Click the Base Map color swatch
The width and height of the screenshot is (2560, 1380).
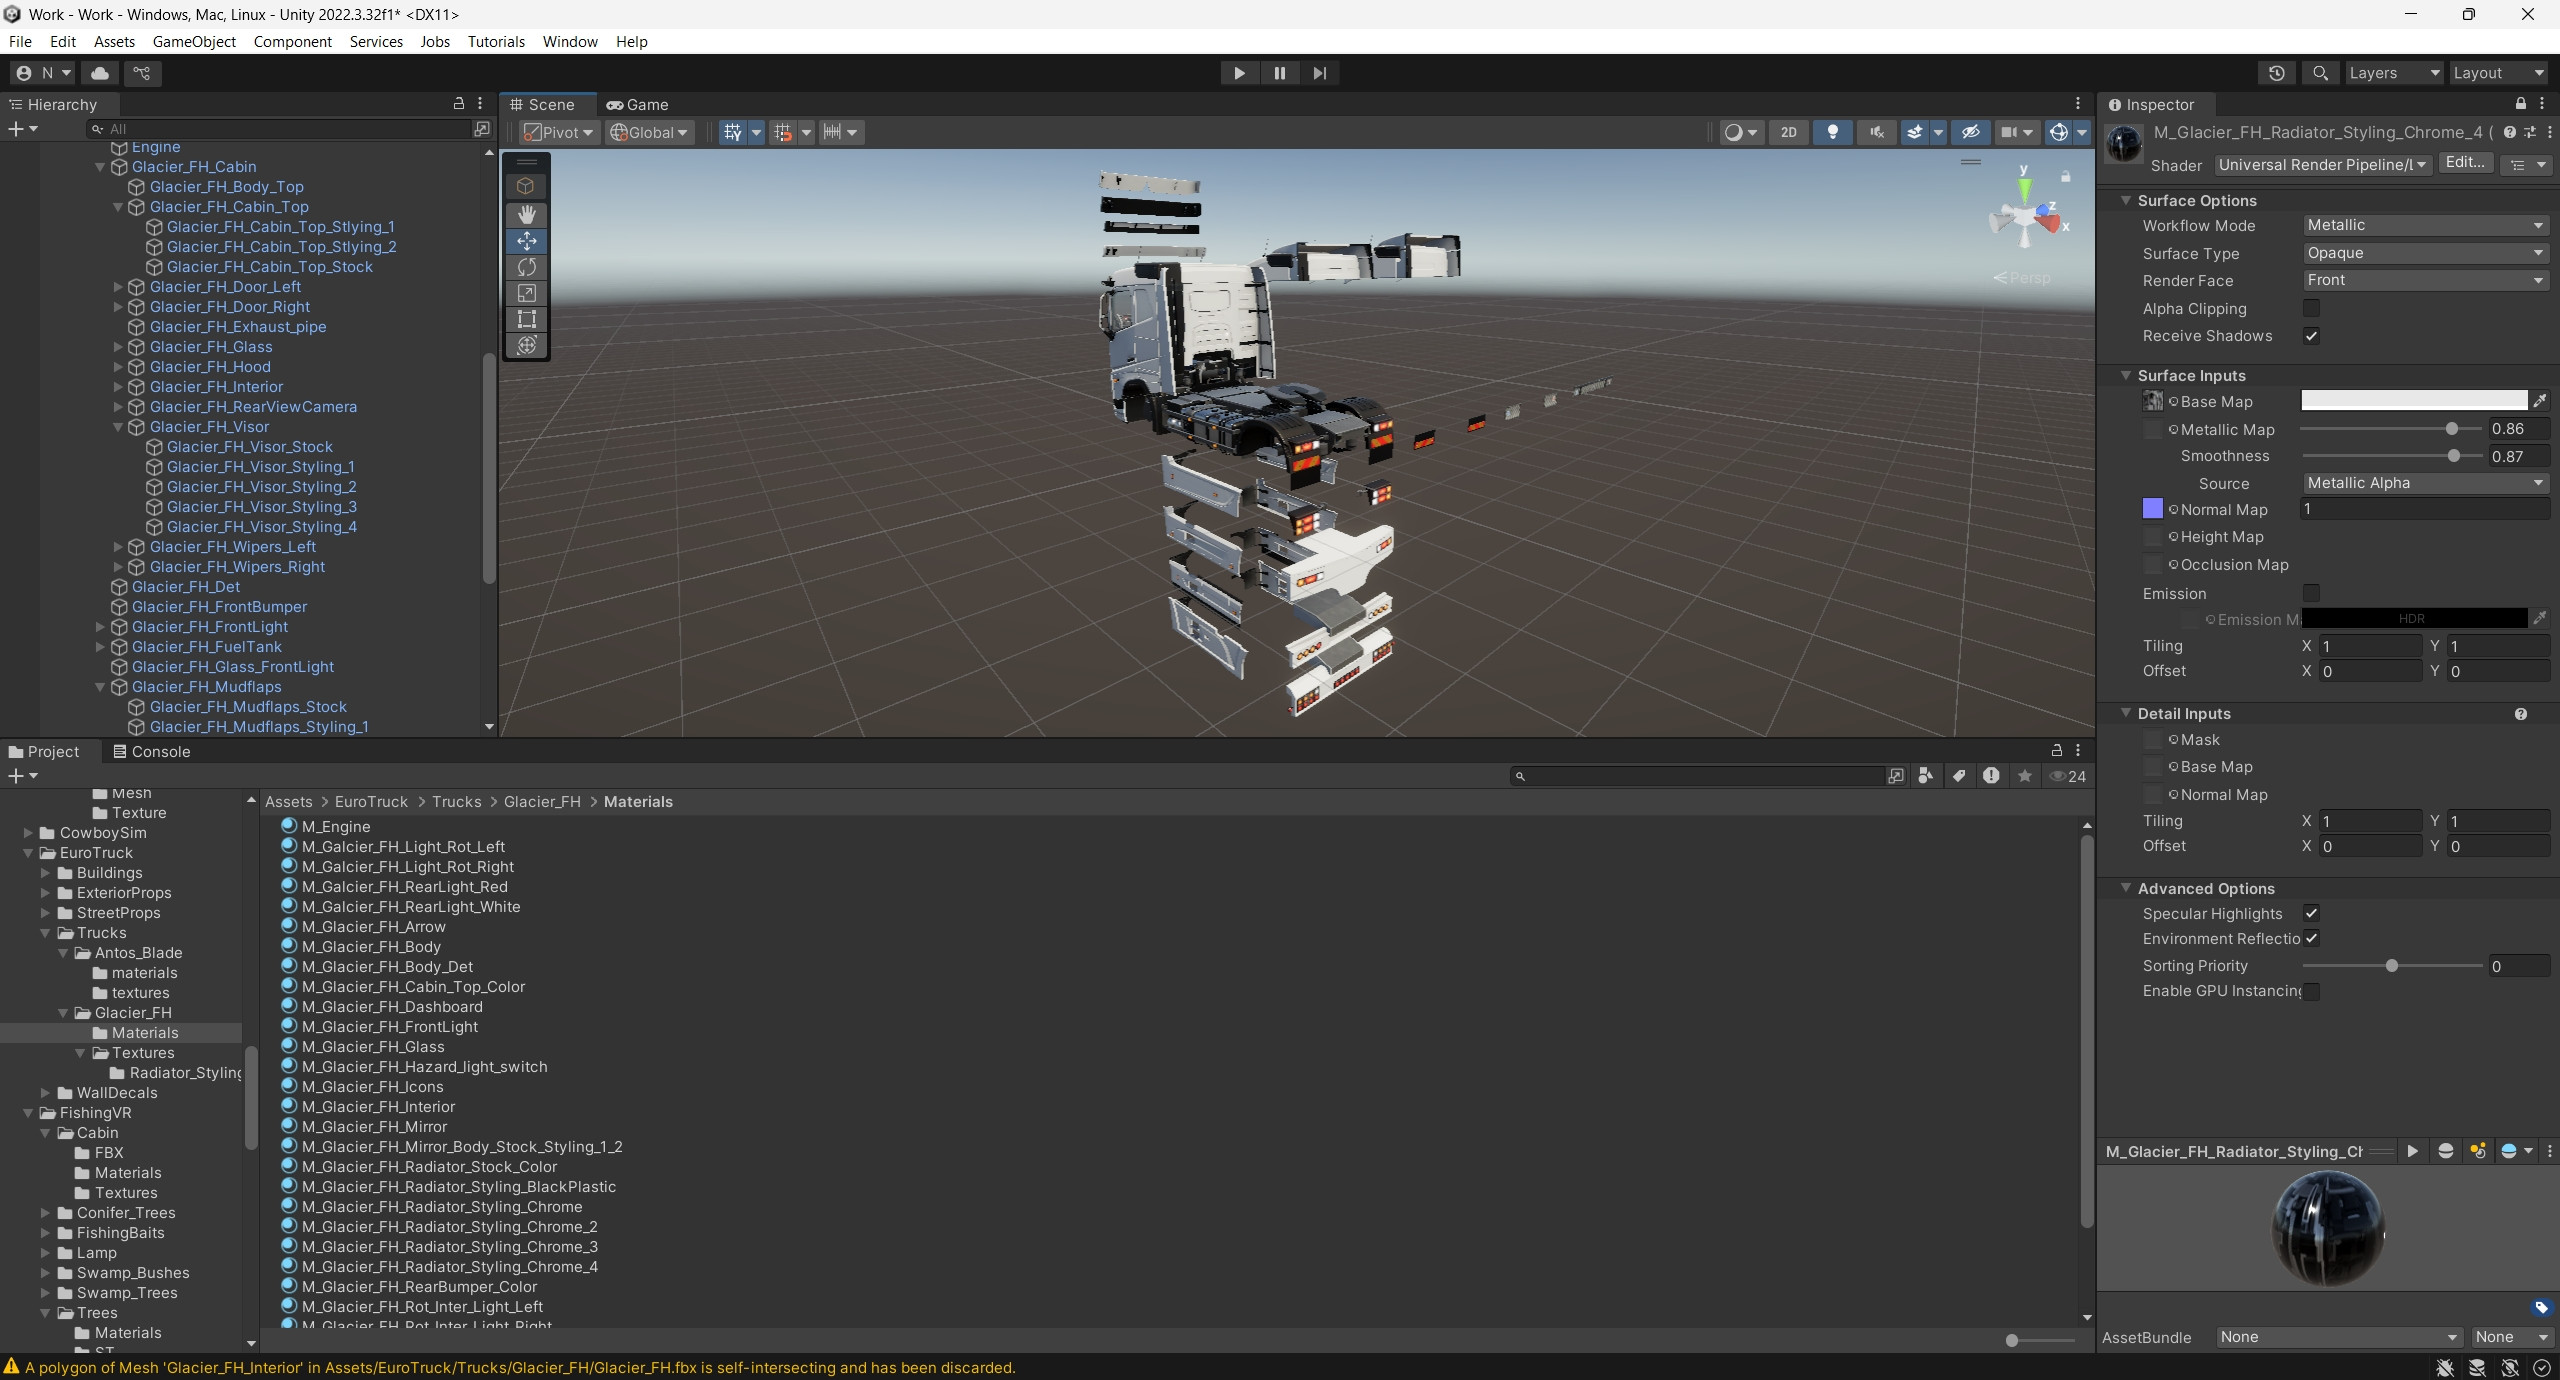[2413, 401]
